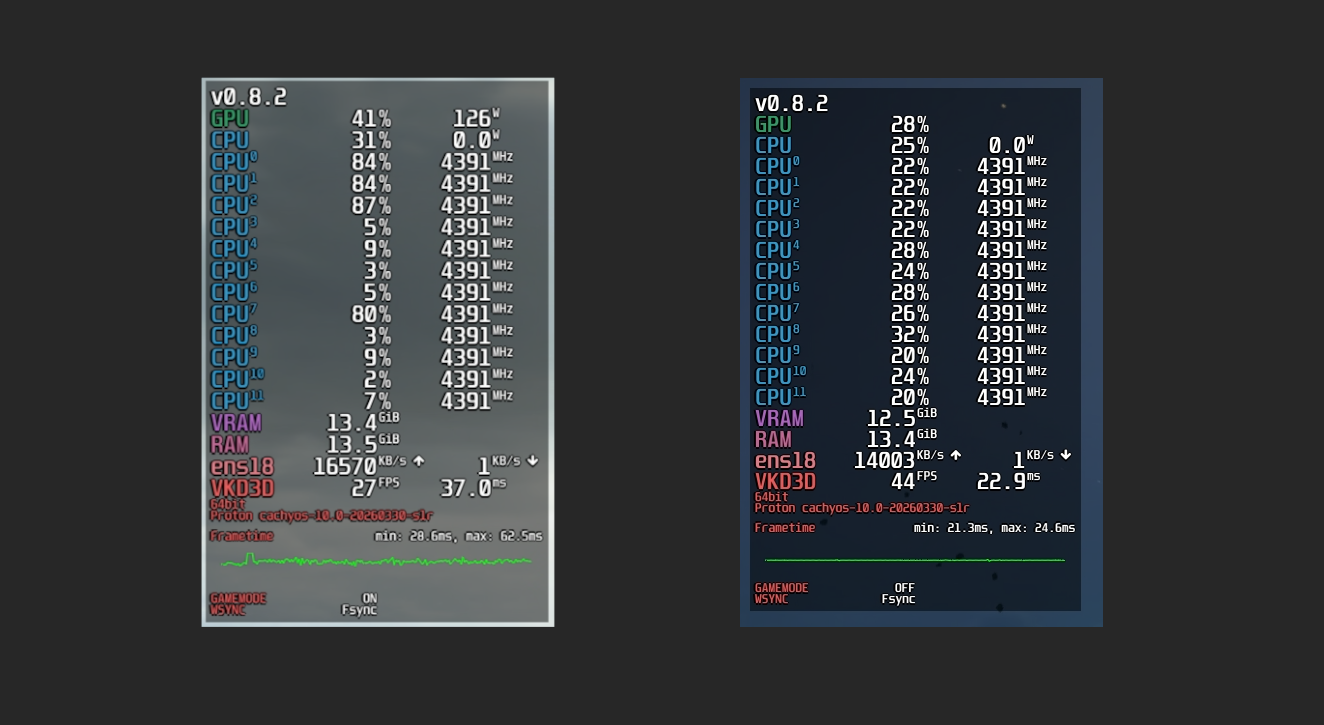Select the CPU9 label next to 20%
The width and height of the screenshot is (1324, 725).
tap(777, 355)
